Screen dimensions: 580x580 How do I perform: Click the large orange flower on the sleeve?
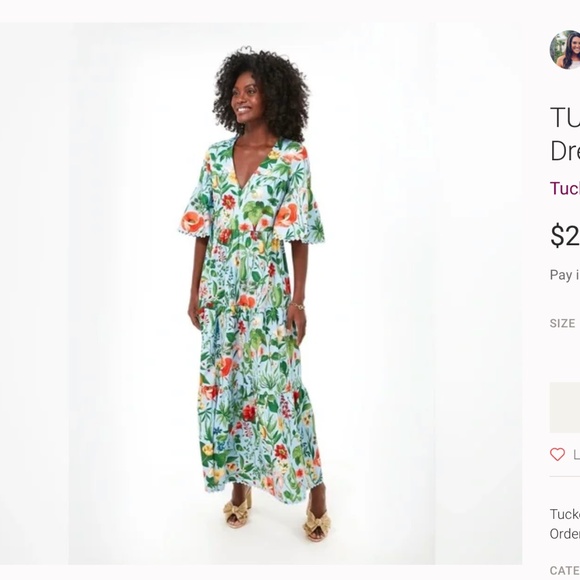pyautogui.click(x=193, y=222)
